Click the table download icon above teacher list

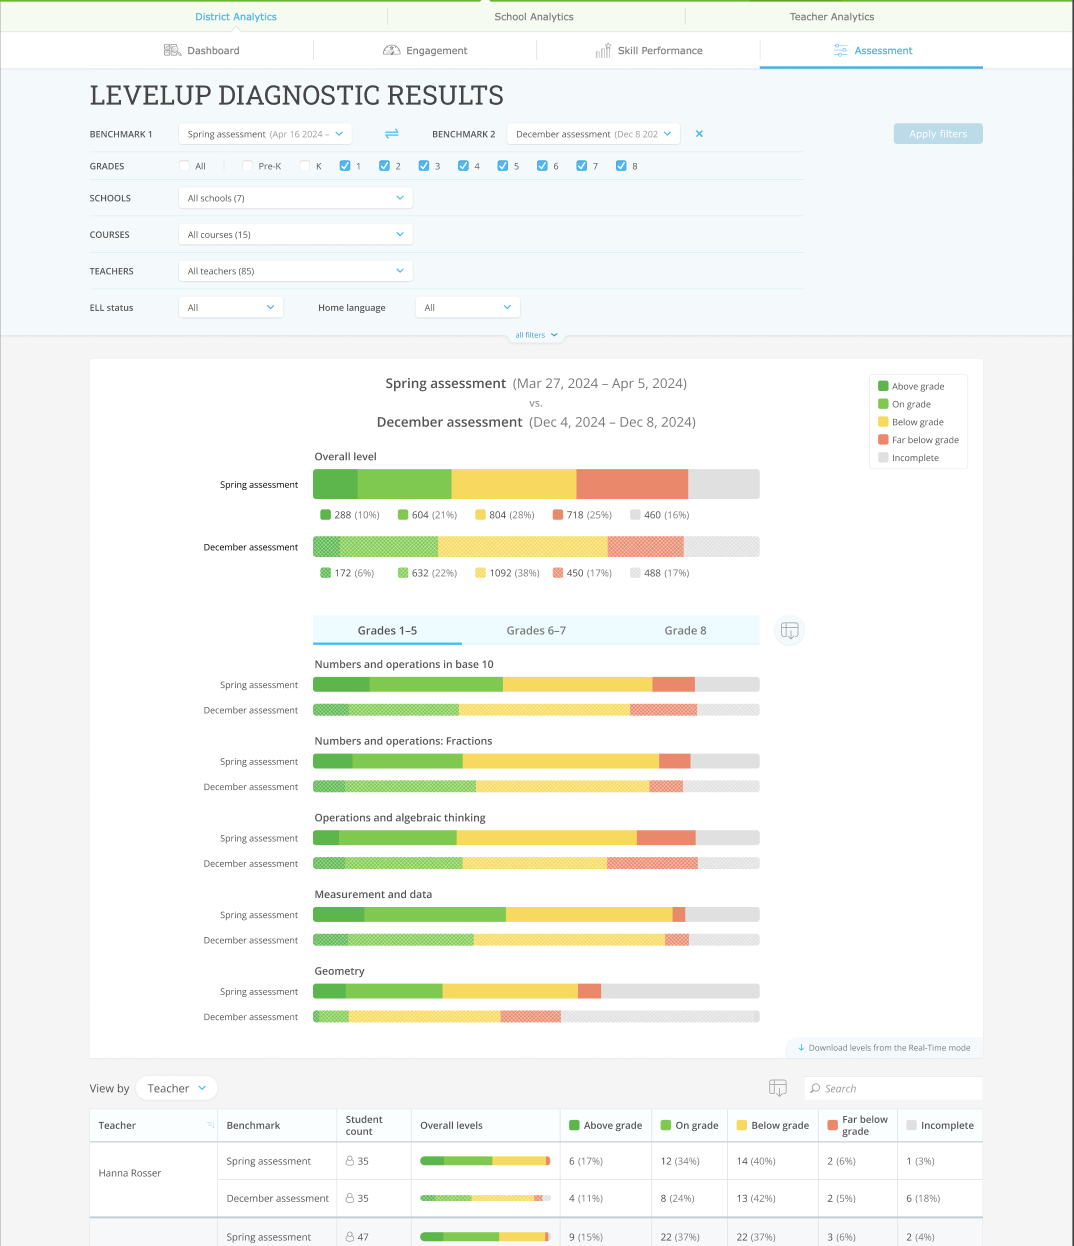[778, 1088]
